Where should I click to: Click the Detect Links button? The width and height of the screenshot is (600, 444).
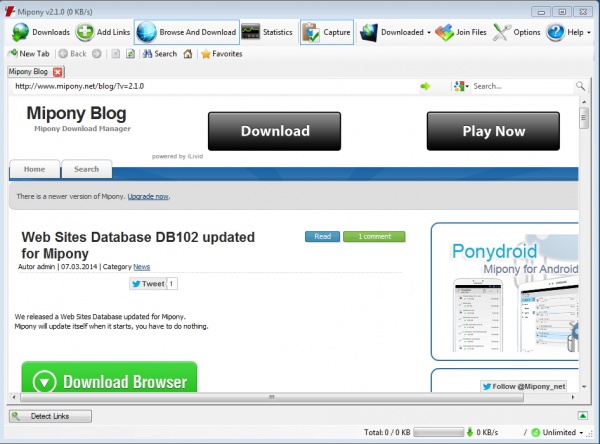coord(50,416)
